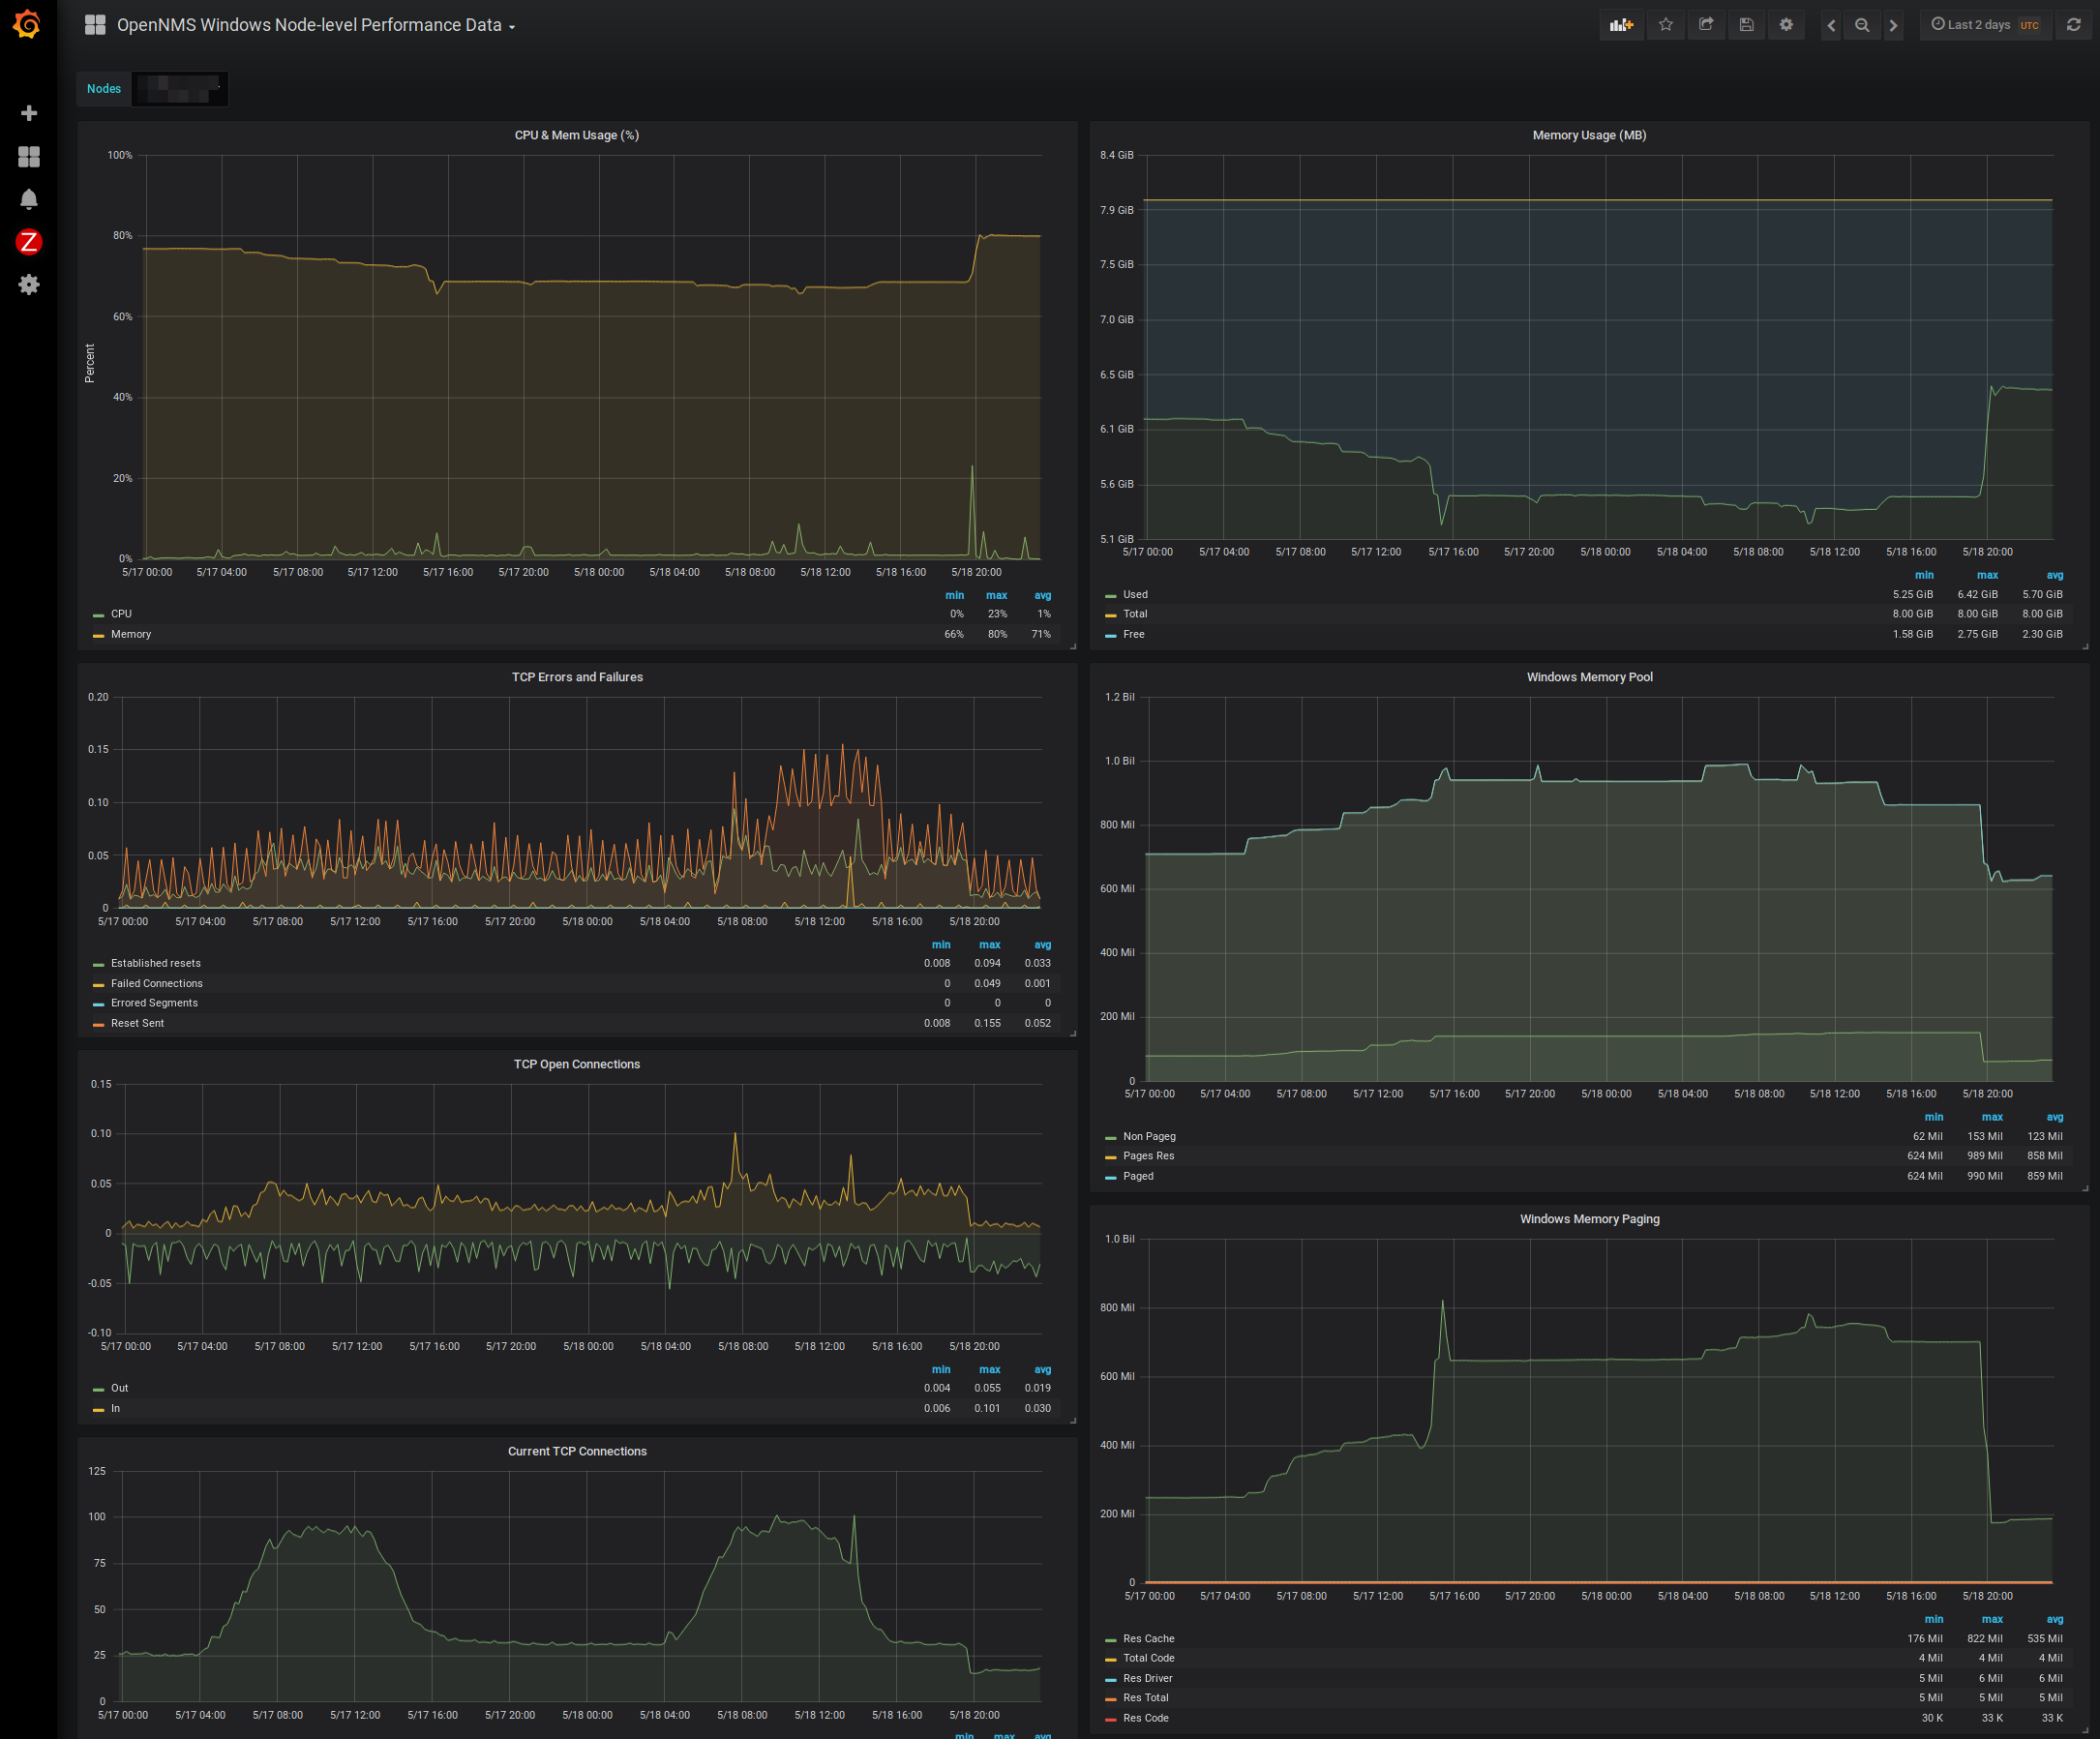The height and width of the screenshot is (1739, 2100).
Task: Toggle the Reset Sent series visibility
Action: [137, 1023]
